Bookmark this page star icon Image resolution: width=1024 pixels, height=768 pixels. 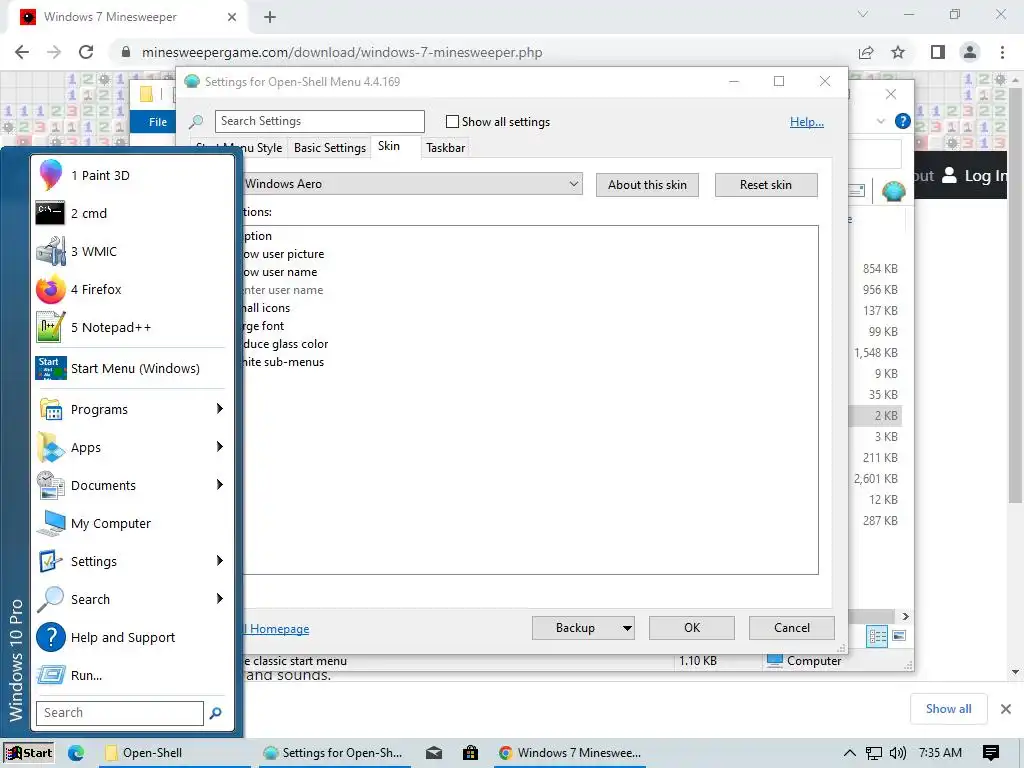pyautogui.click(x=899, y=52)
